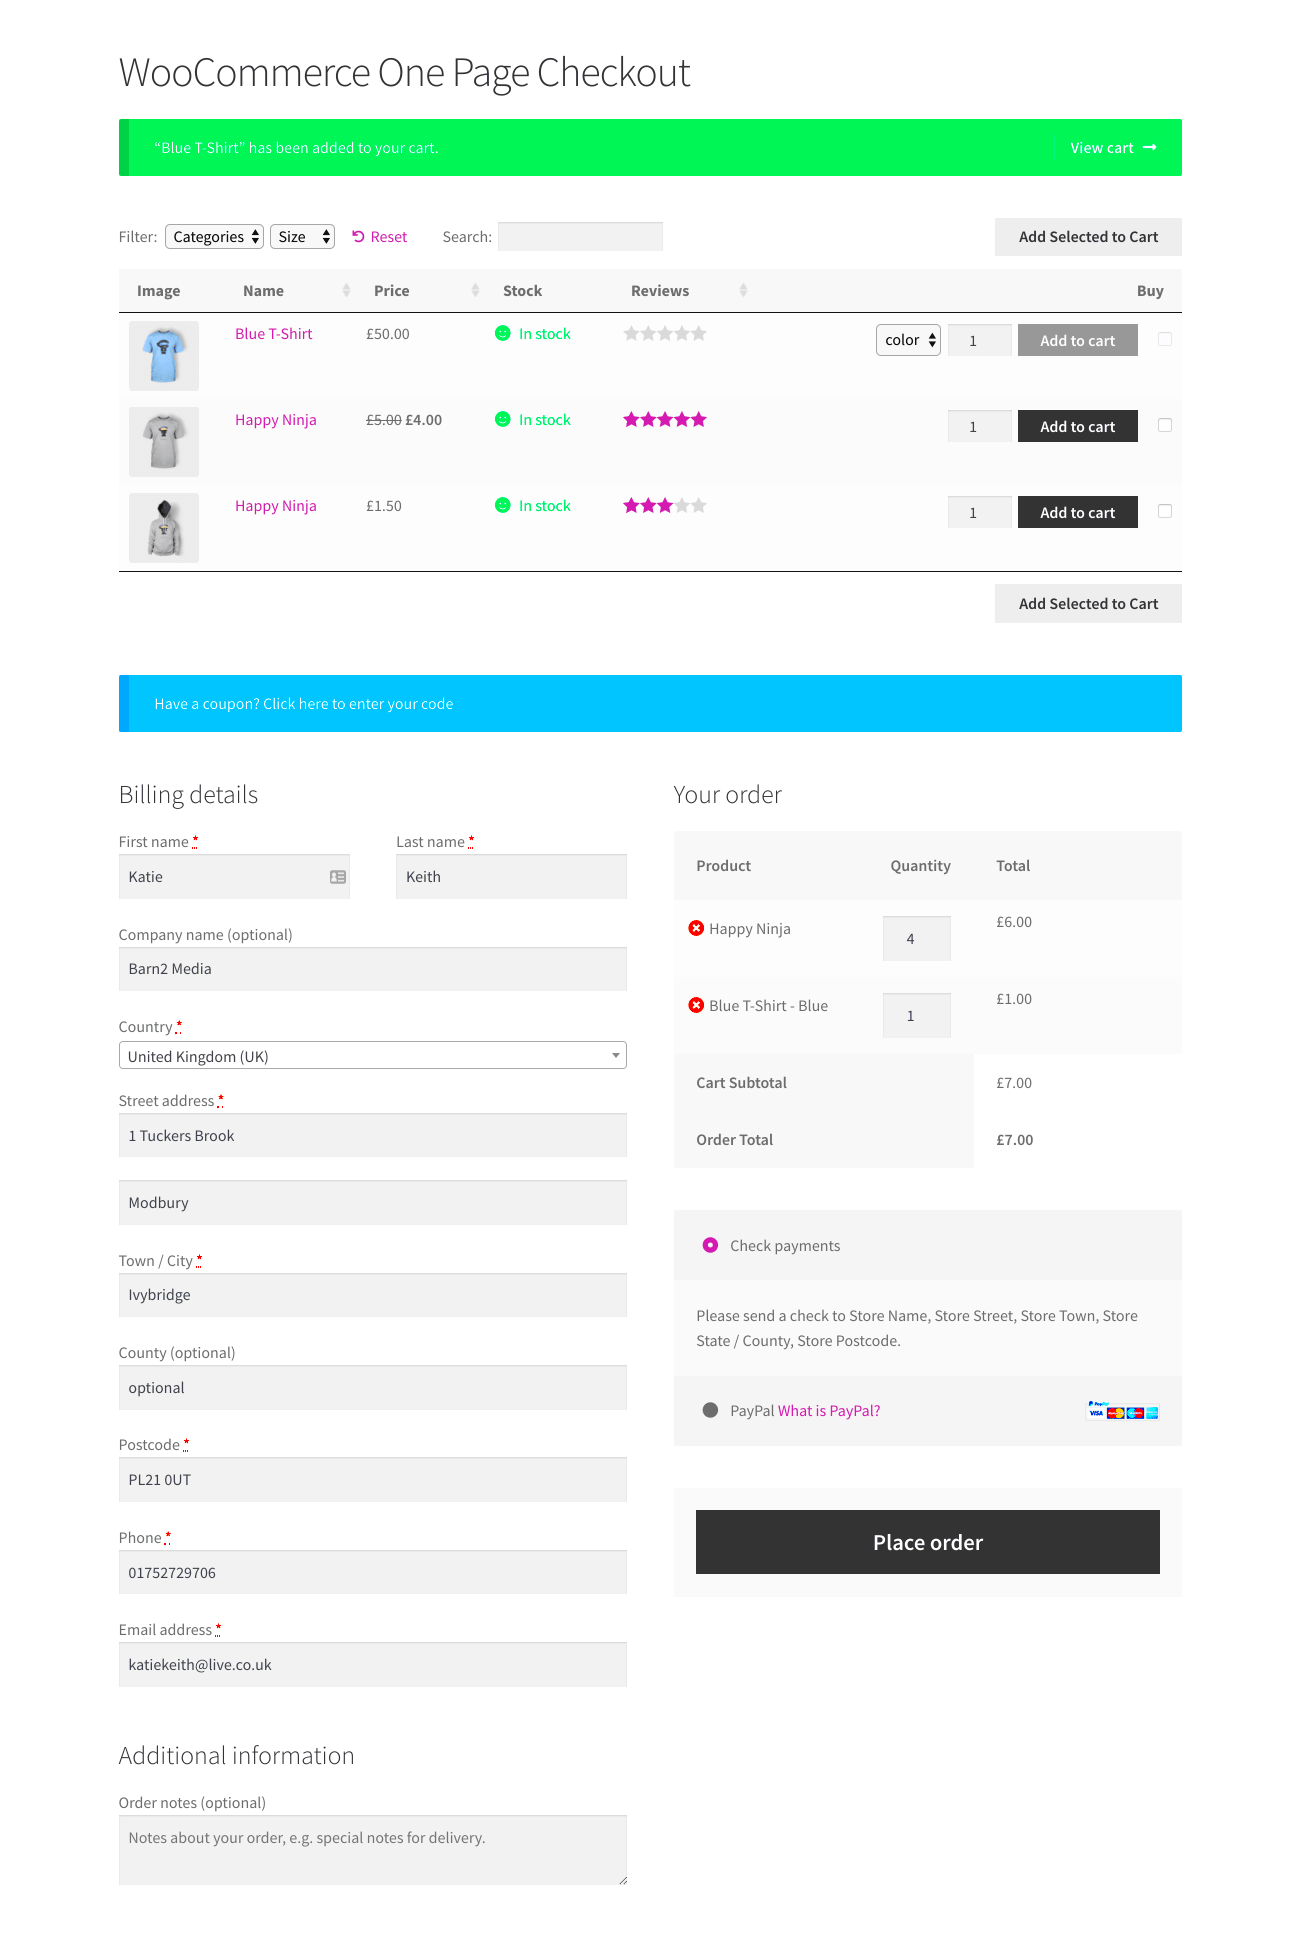This screenshot has height=1944, width=1300.
Task: Add Happy Ninja £1.50 to cart
Action: tap(1077, 513)
